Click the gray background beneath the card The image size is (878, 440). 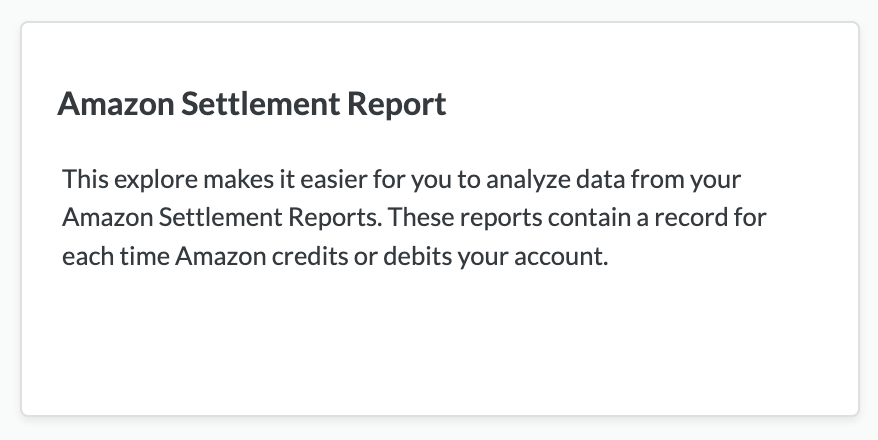pyautogui.click(x=438, y=430)
